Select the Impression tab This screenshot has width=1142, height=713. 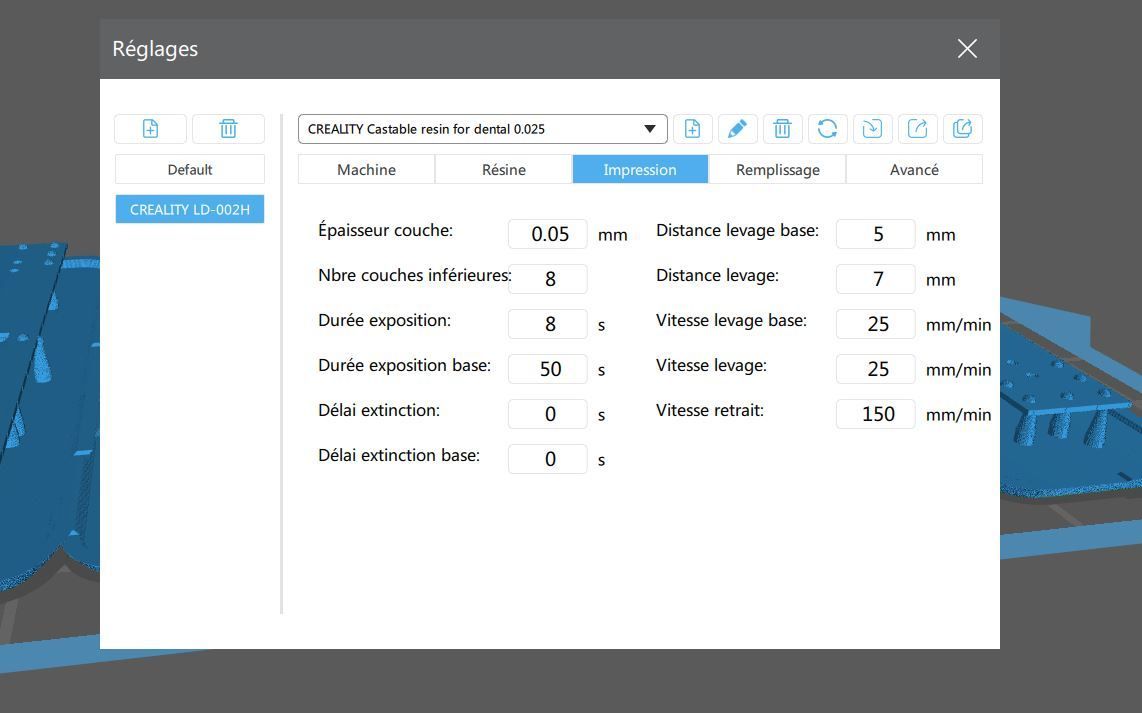coord(640,169)
